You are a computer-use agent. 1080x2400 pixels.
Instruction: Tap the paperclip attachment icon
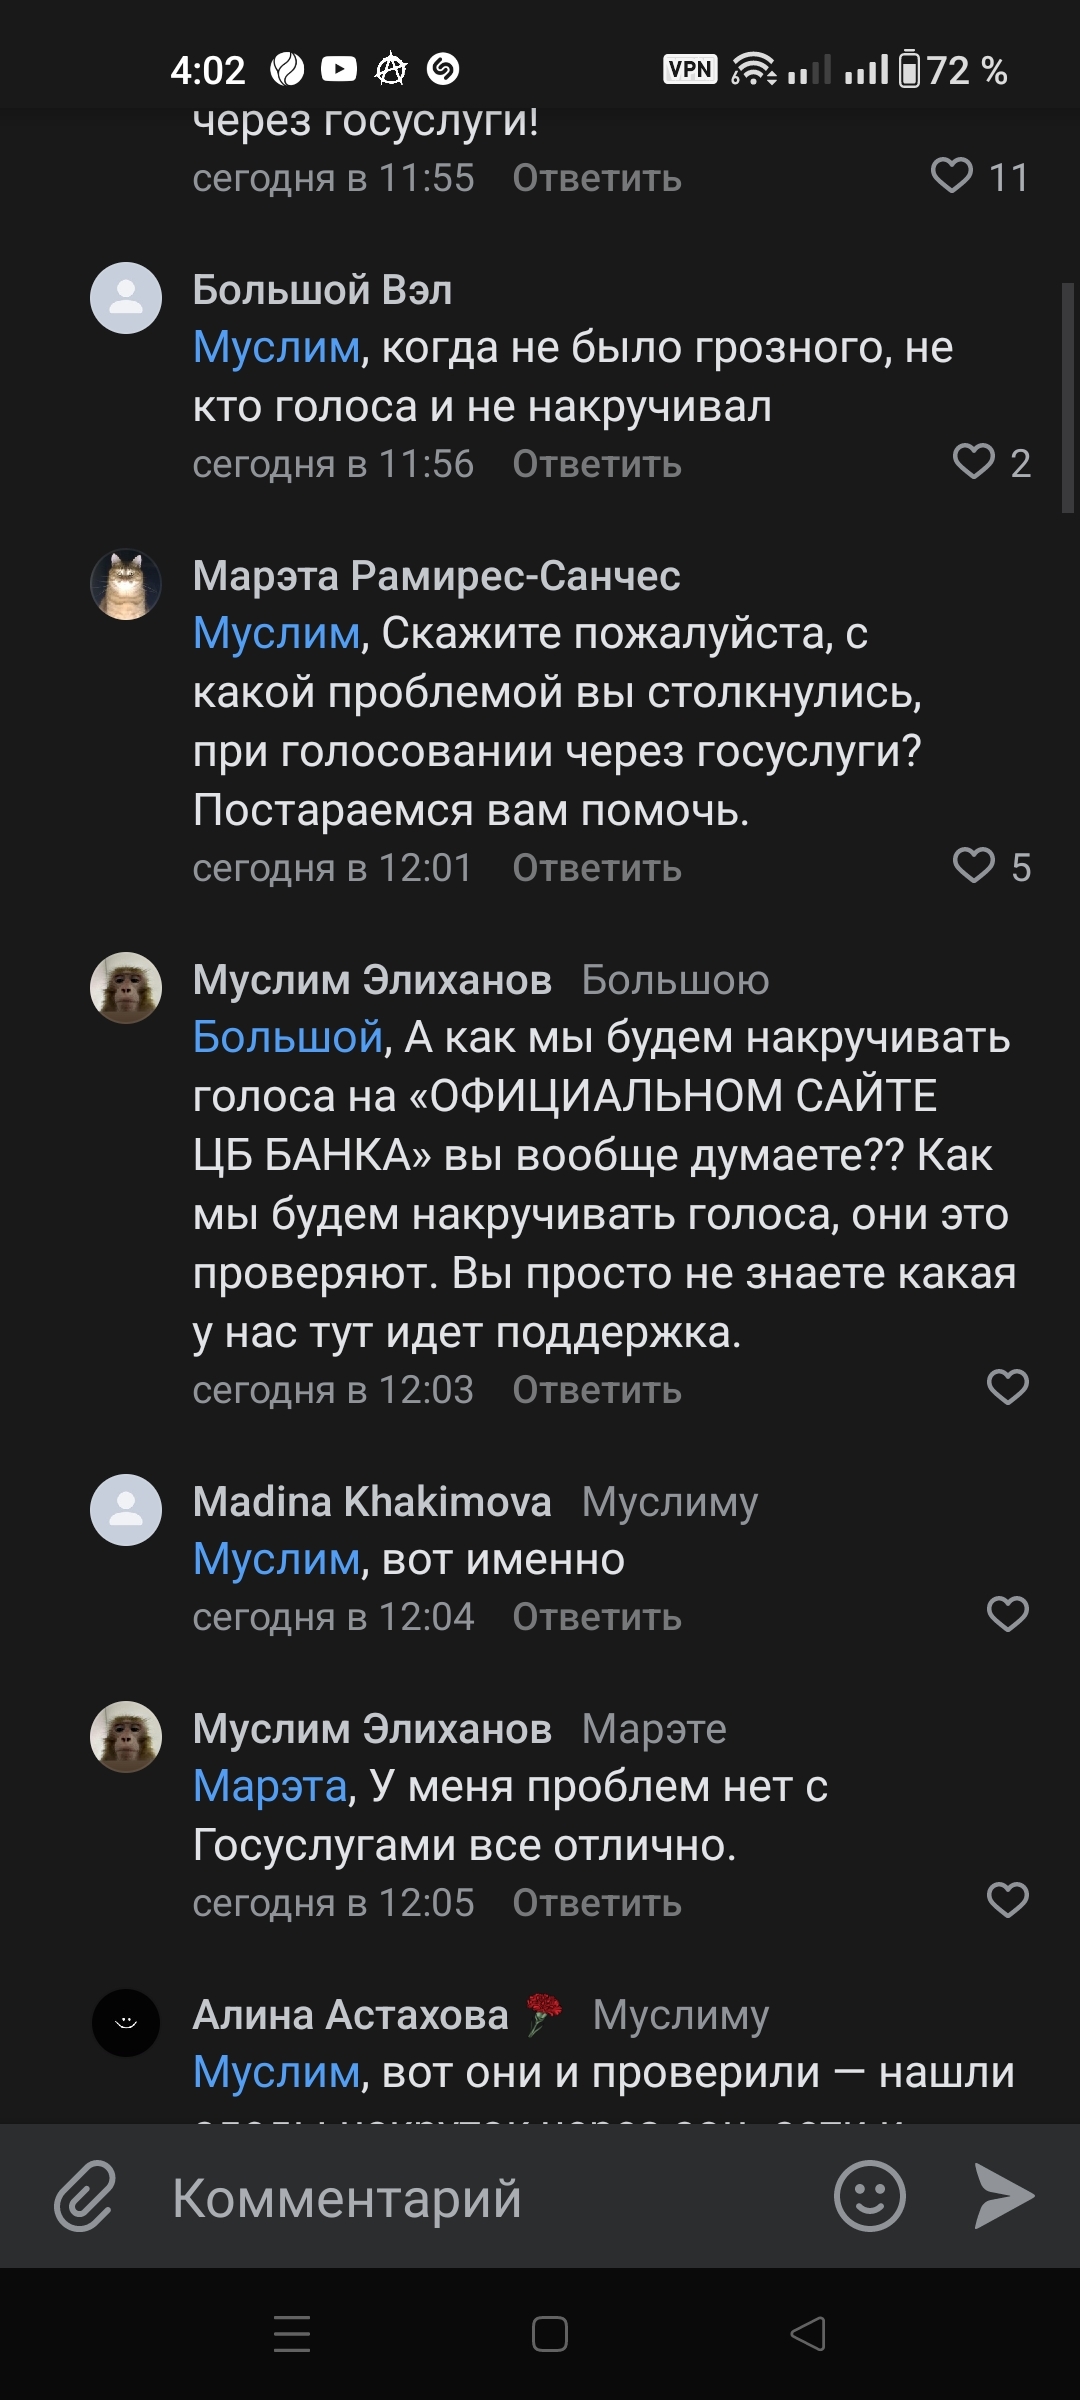85,2197
